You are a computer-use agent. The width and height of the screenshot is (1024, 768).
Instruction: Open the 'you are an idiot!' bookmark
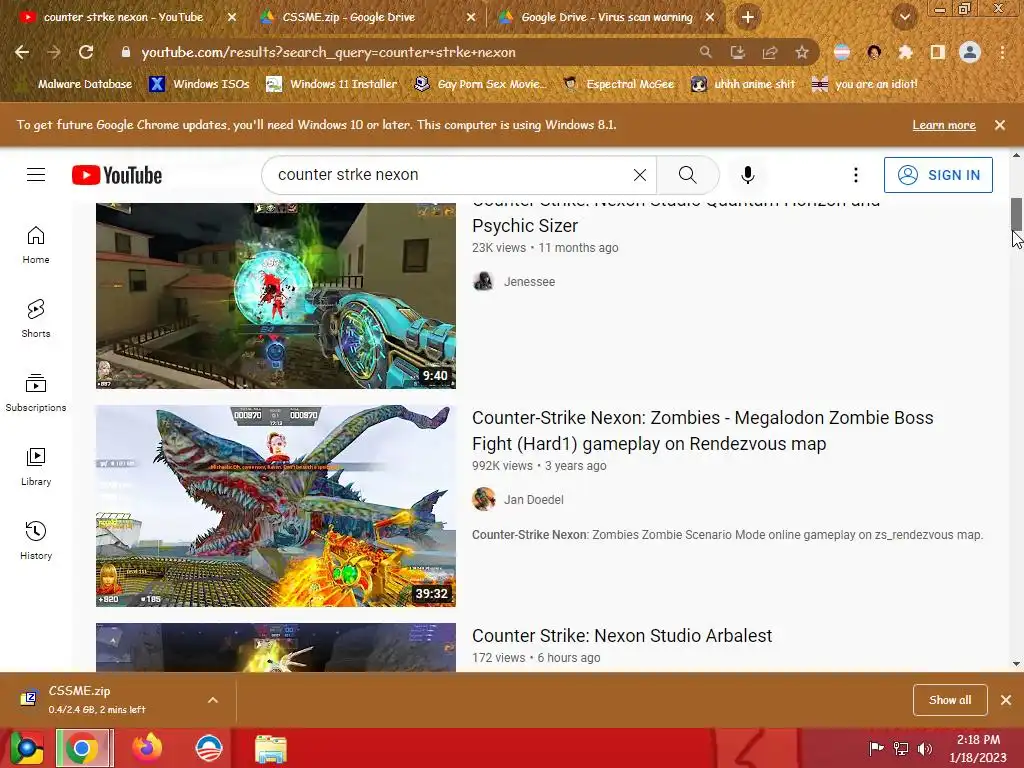[x=865, y=84]
